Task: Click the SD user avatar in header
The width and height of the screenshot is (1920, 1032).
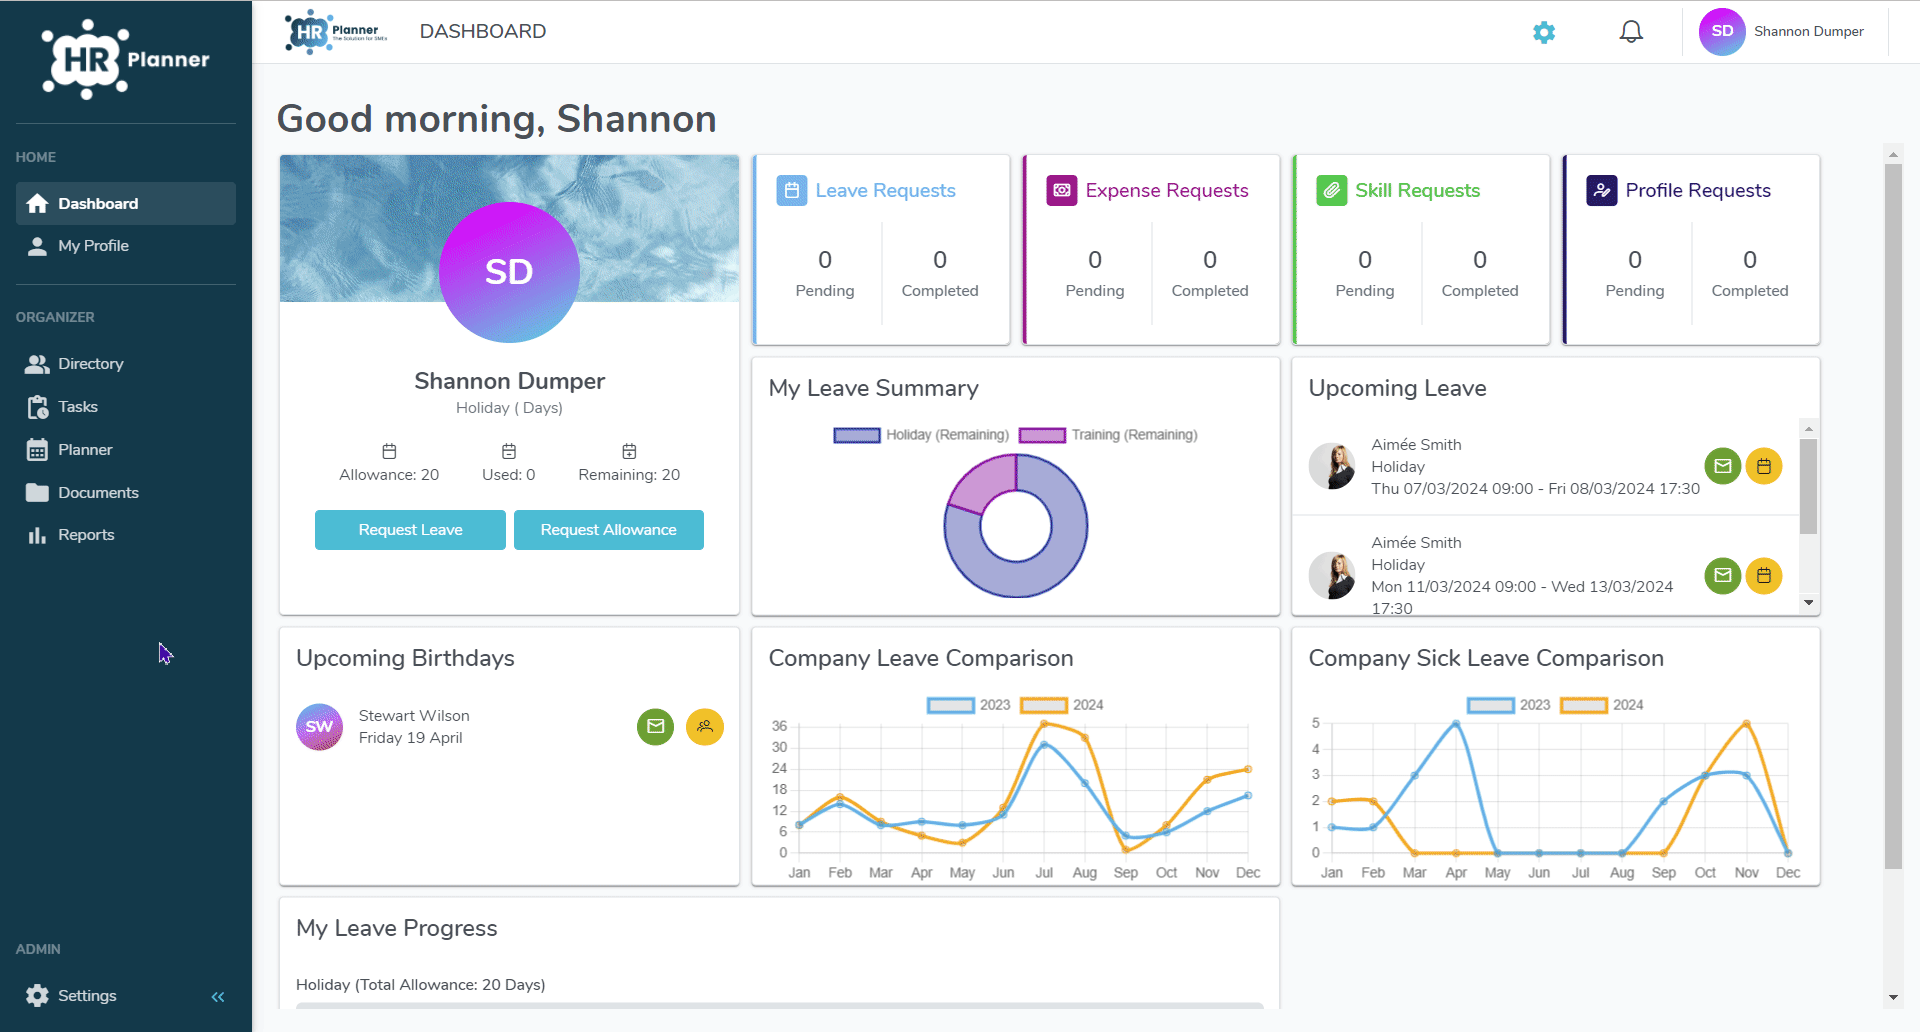Action: point(1722,32)
